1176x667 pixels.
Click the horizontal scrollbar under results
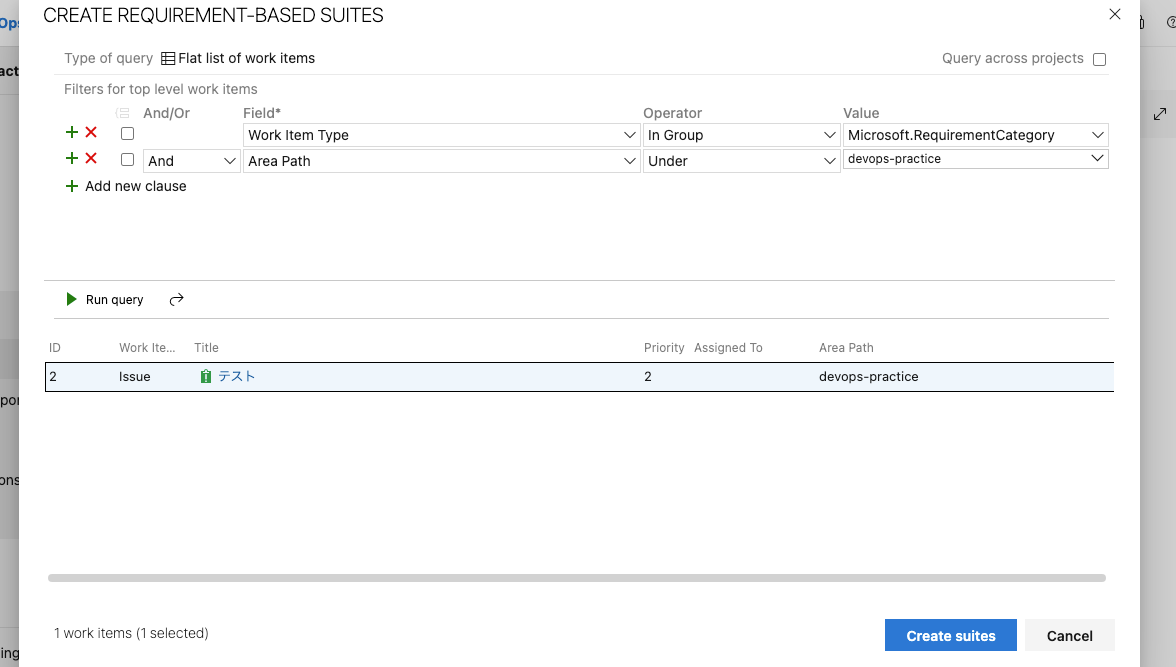576,578
